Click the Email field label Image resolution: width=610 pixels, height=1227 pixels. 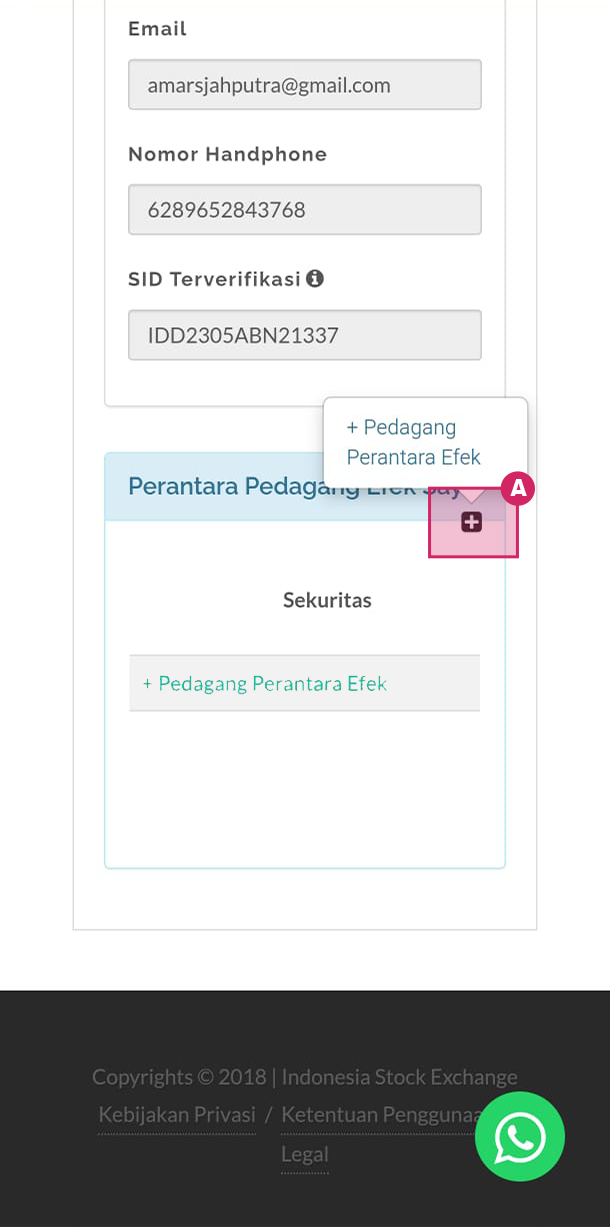pos(157,29)
